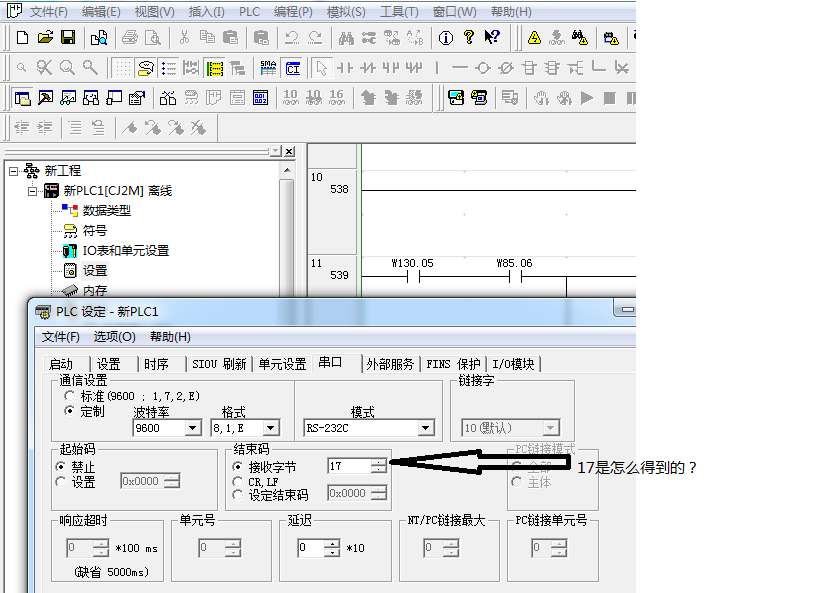Collapse the 新工程 tree node
The height and width of the screenshot is (593, 819).
pyautogui.click(x=14, y=171)
